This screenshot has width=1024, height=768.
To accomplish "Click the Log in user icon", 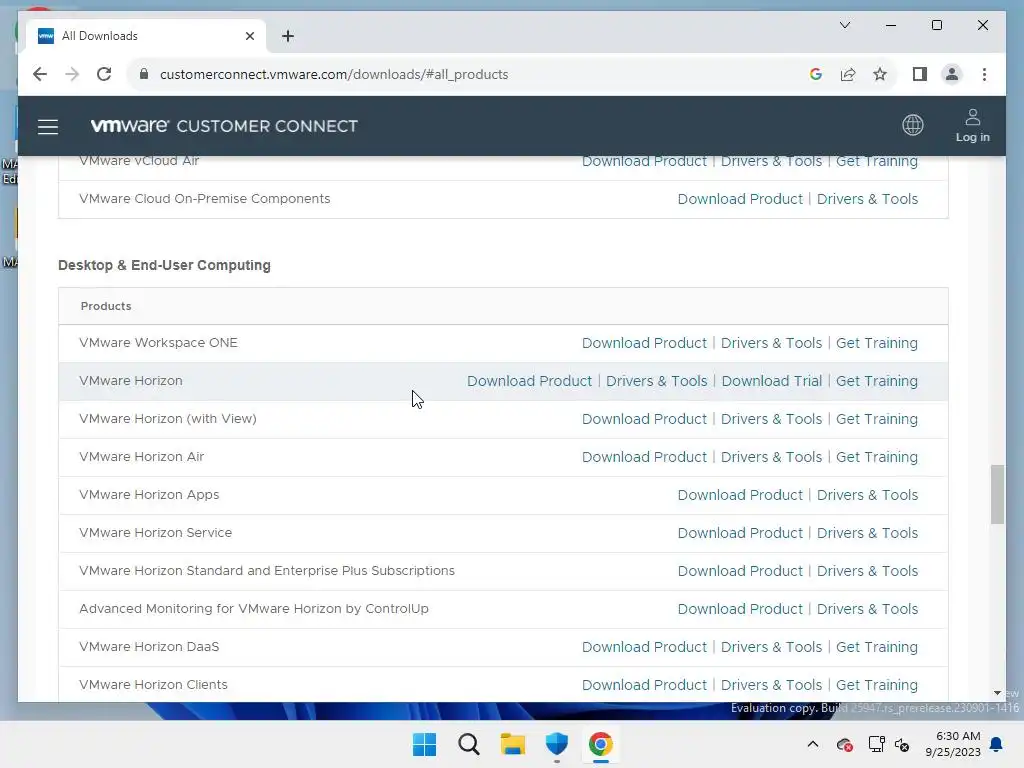I will [x=972, y=125].
